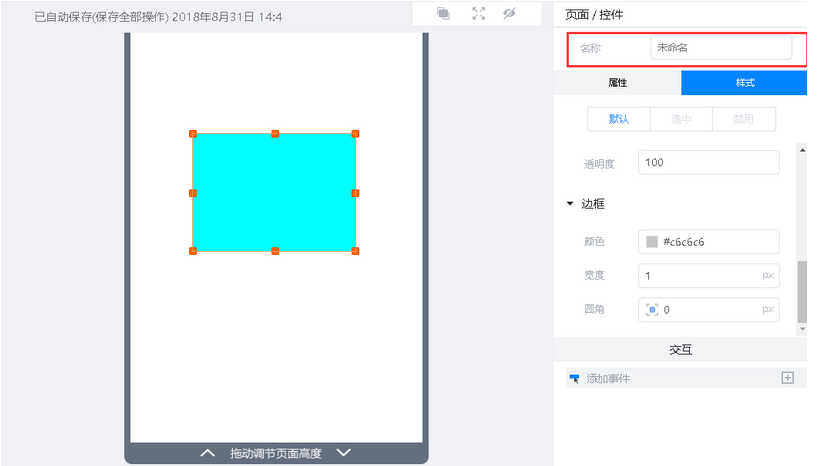The width and height of the screenshot is (838, 466).
Task: Click the bottom-right resize handle of the rectangle
Action: (x=355, y=251)
